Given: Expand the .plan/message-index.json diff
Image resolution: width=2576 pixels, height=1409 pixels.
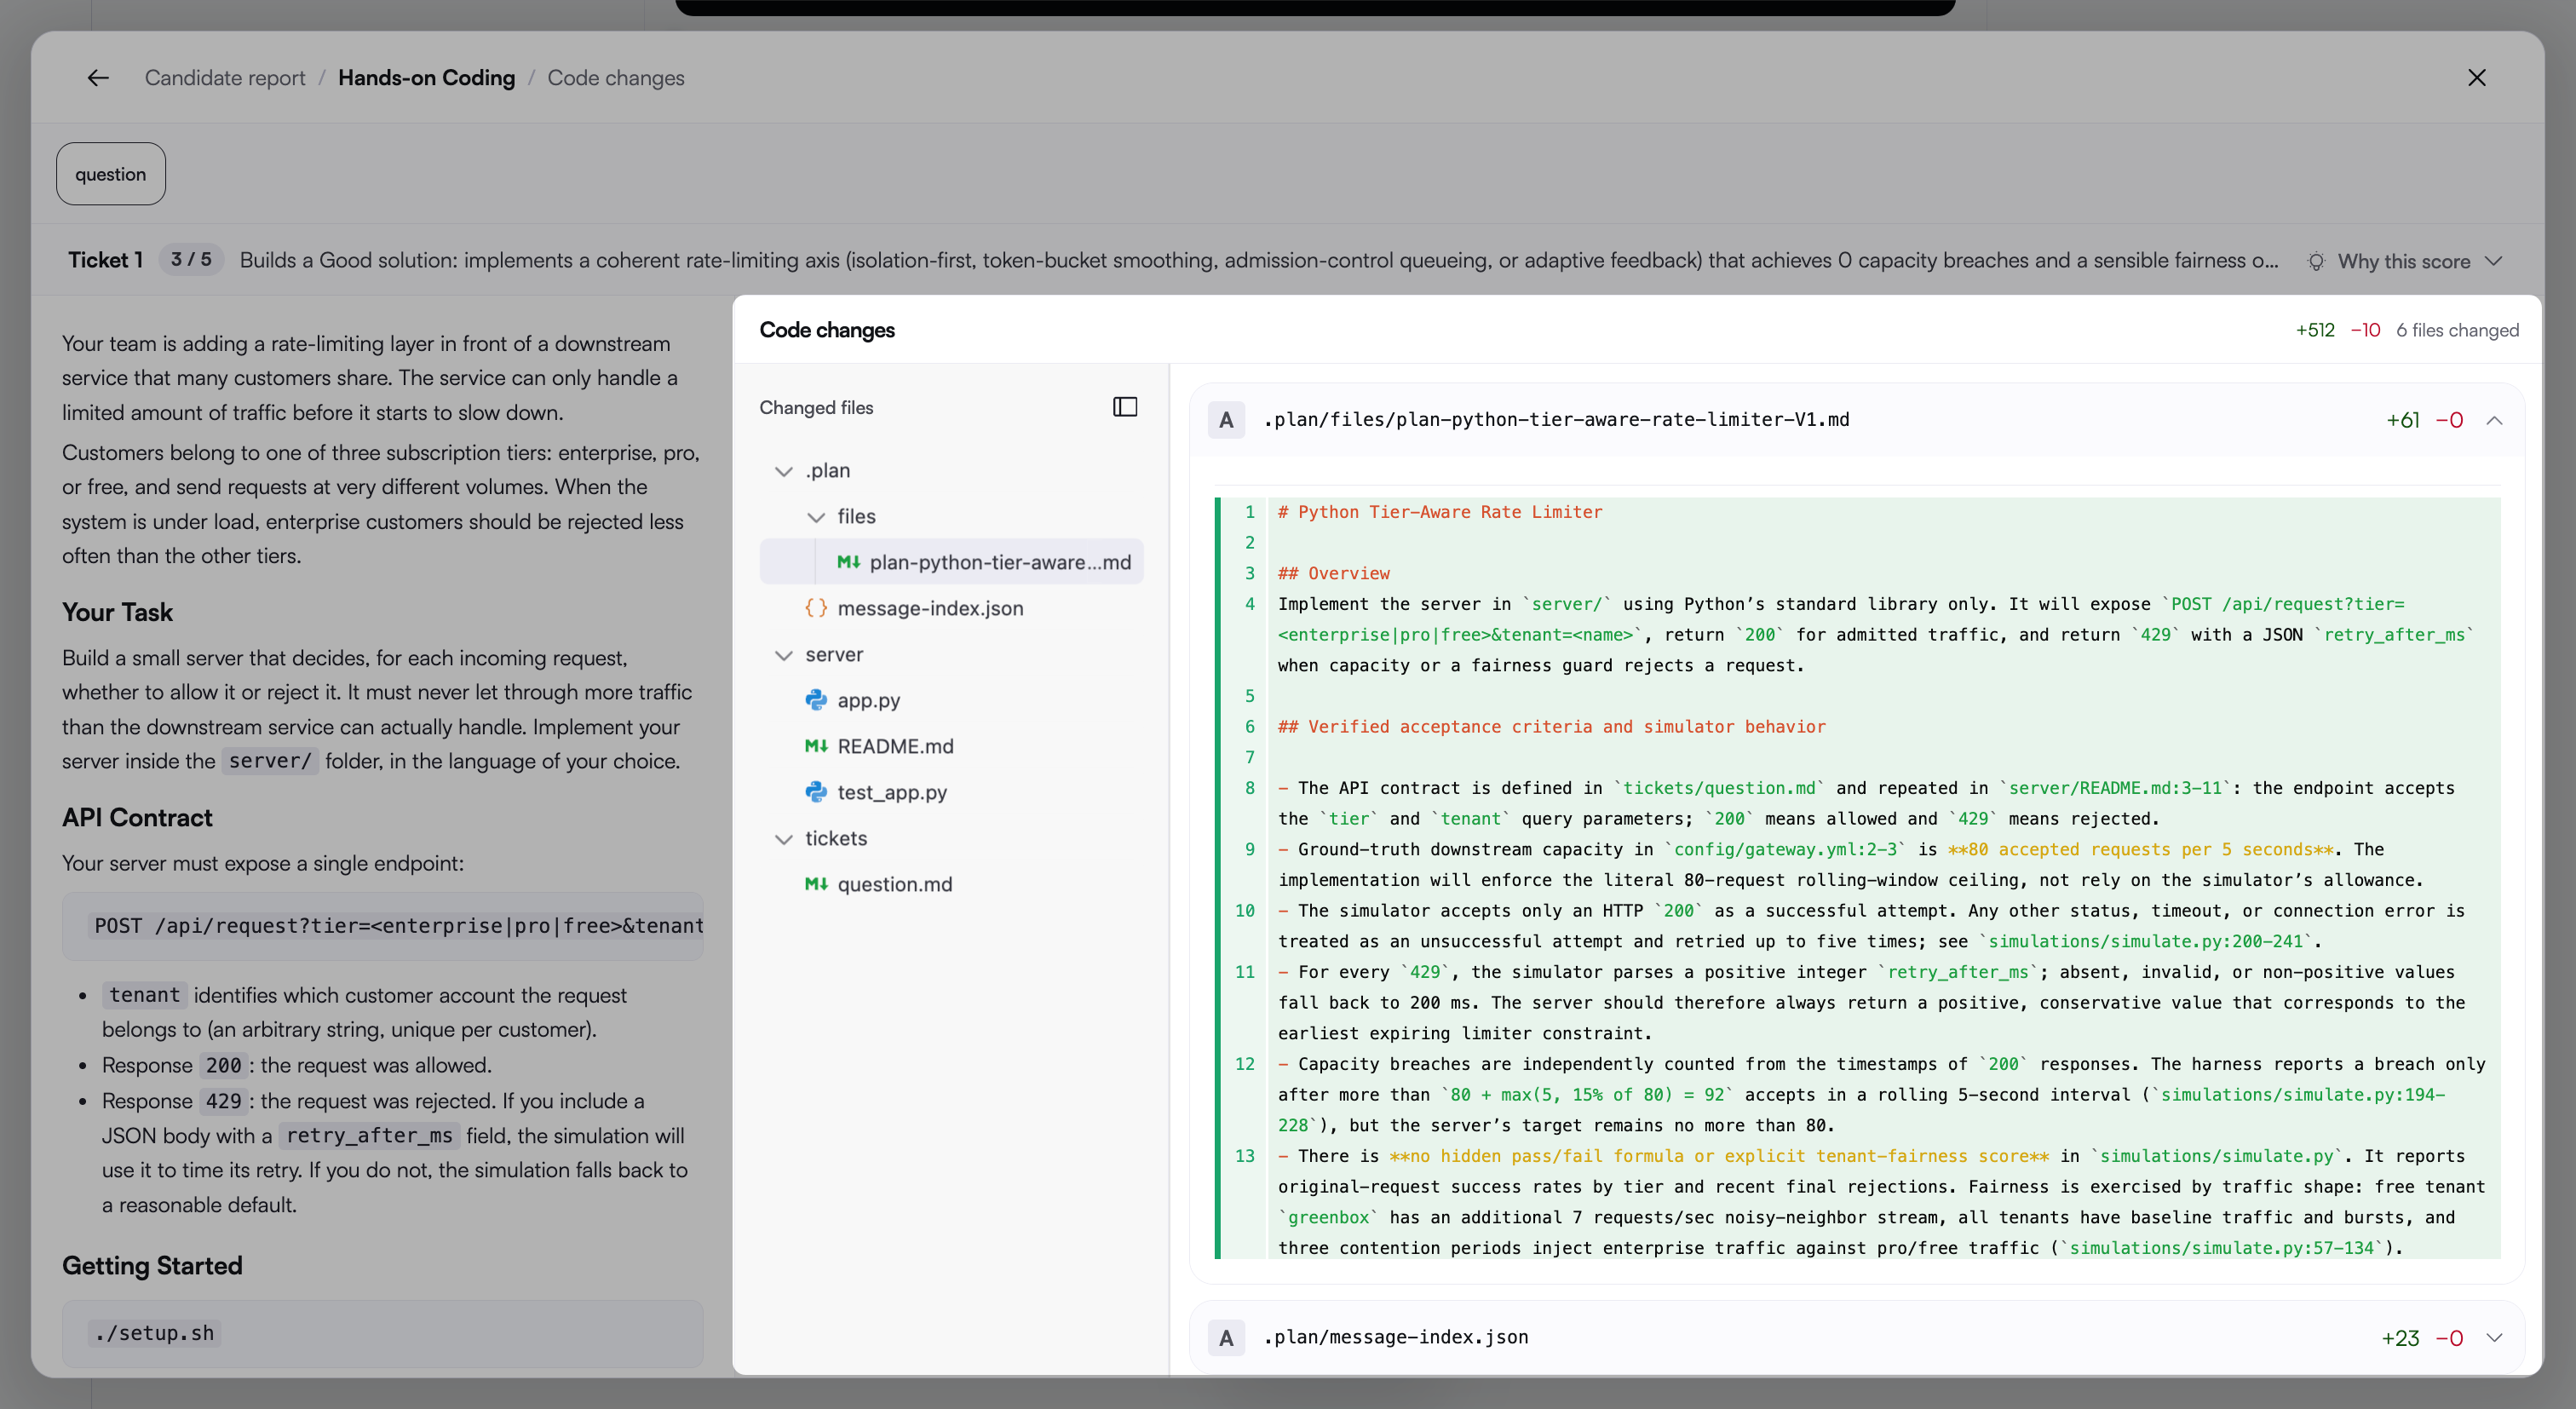Looking at the screenshot, I should point(2494,1338).
